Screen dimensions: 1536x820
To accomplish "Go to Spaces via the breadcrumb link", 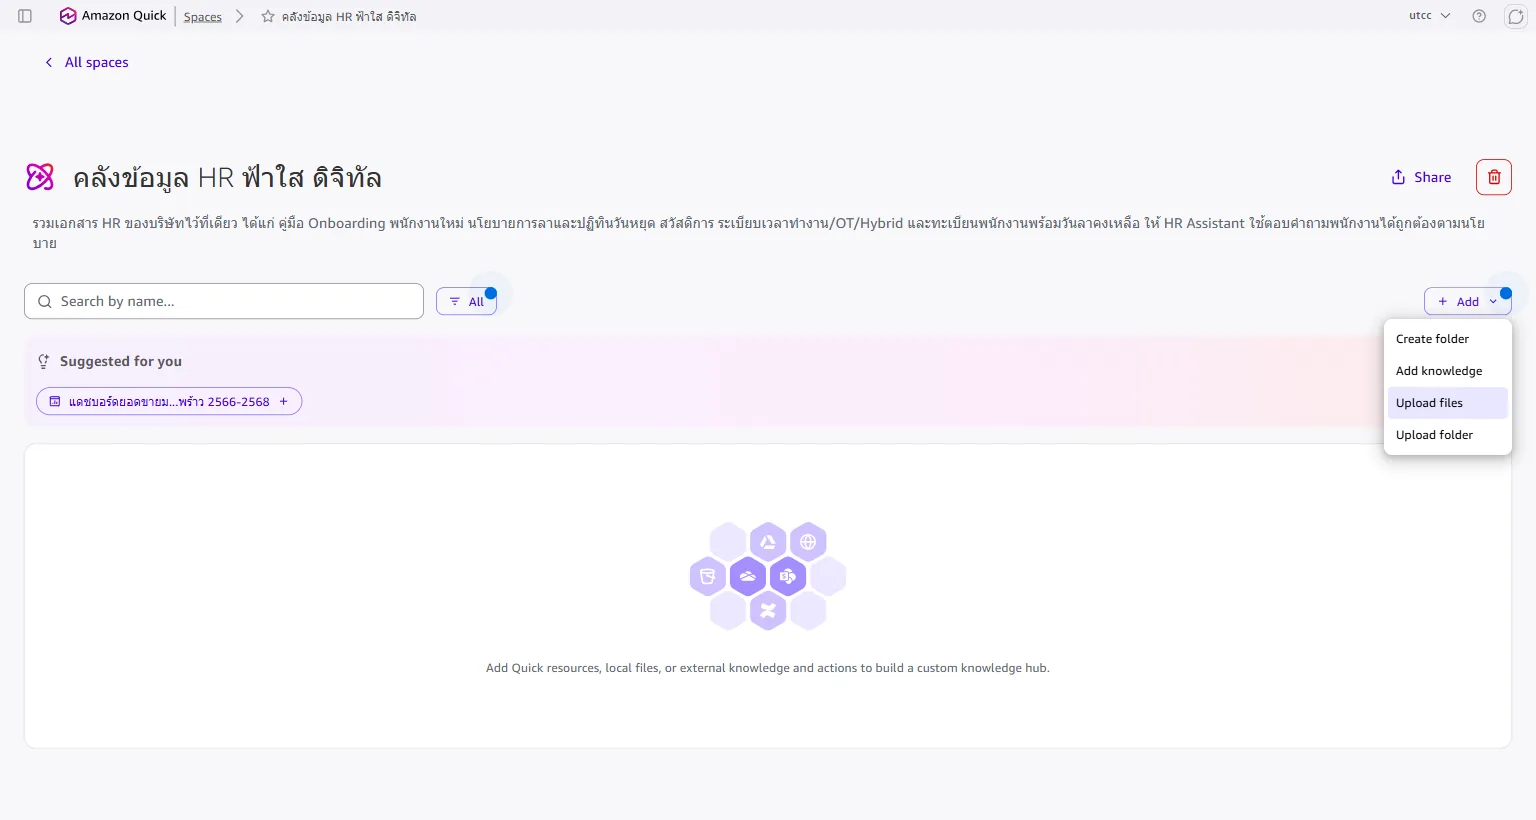I will click(x=203, y=17).
